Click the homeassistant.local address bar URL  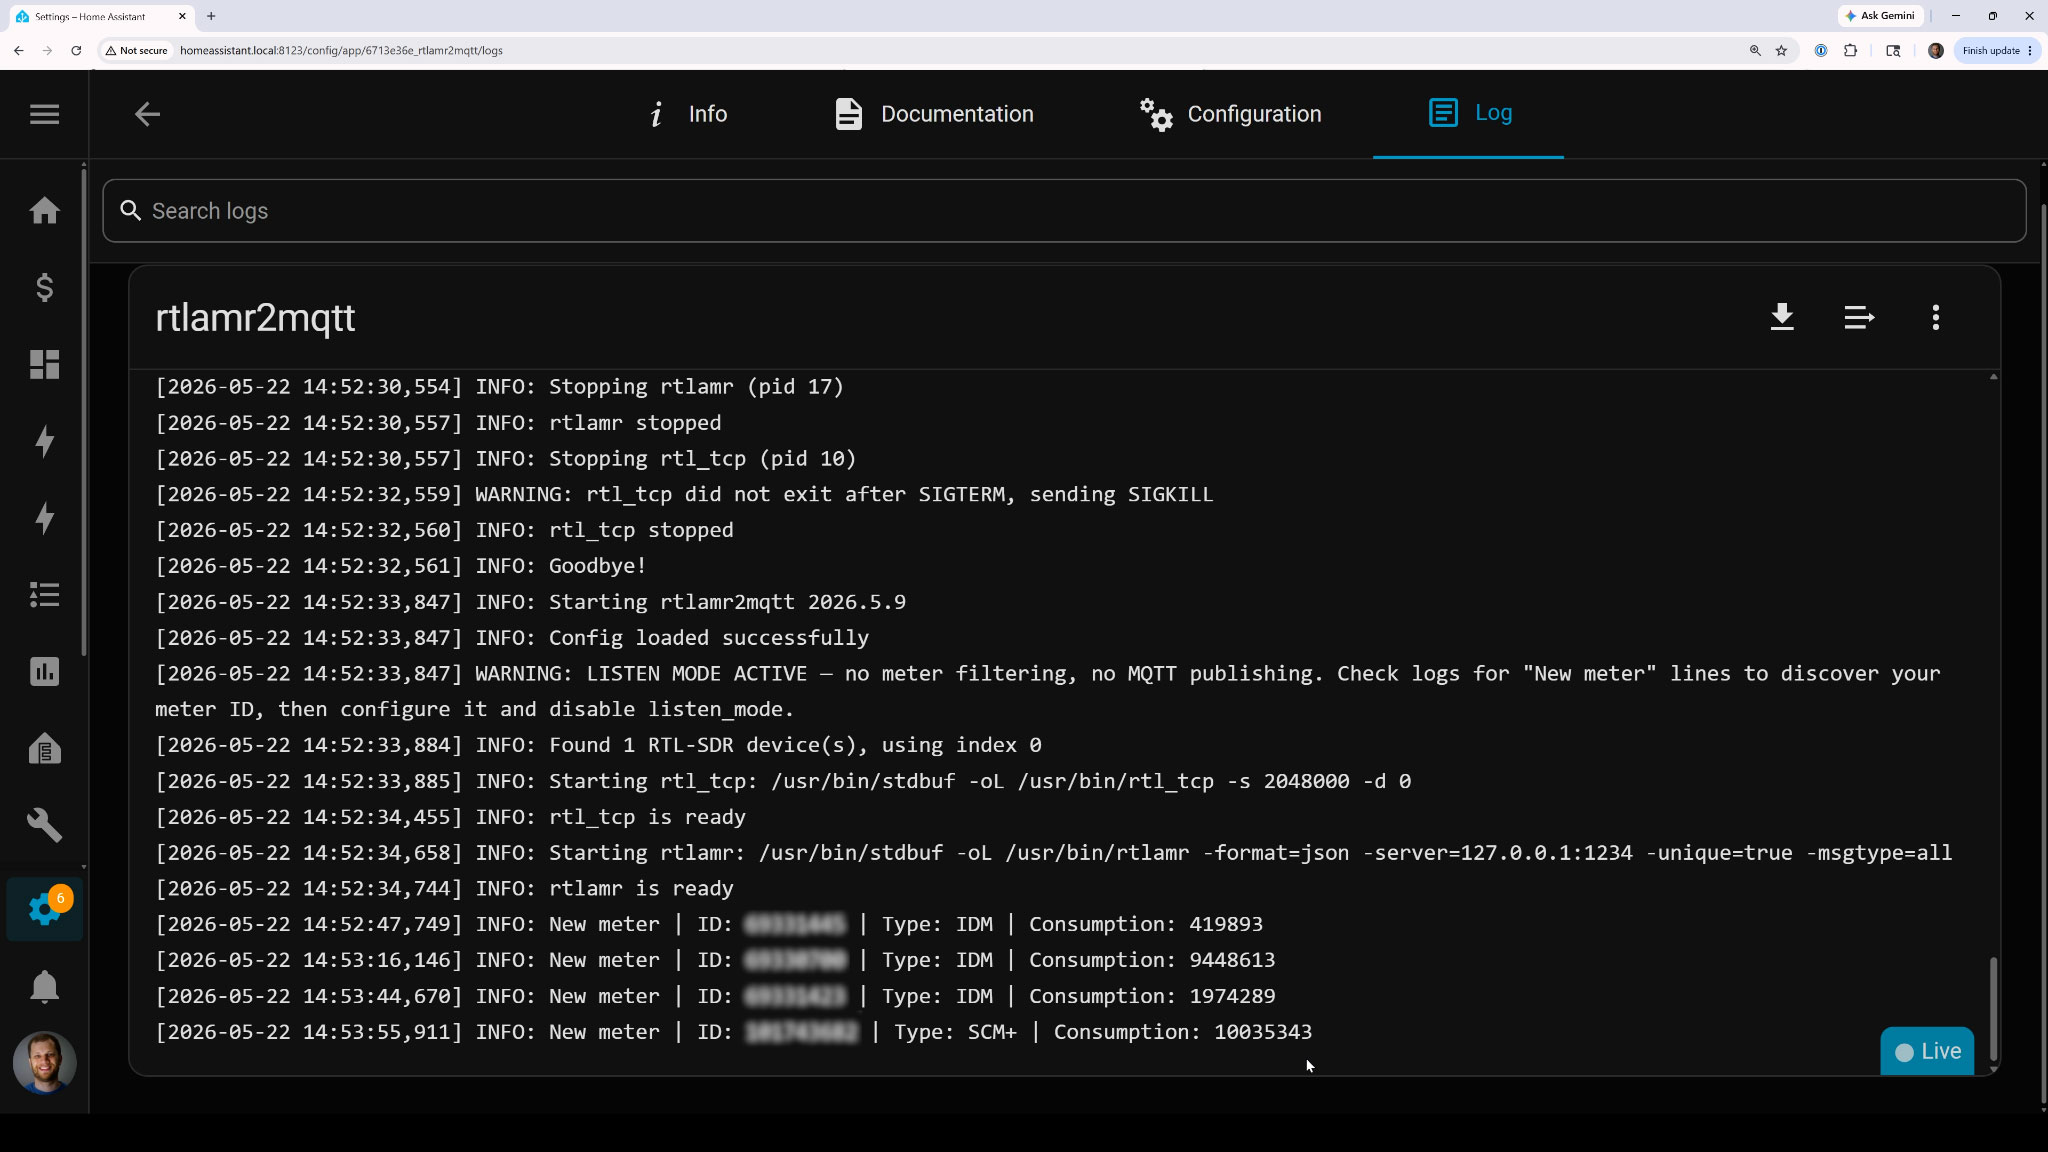click(x=341, y=50)
